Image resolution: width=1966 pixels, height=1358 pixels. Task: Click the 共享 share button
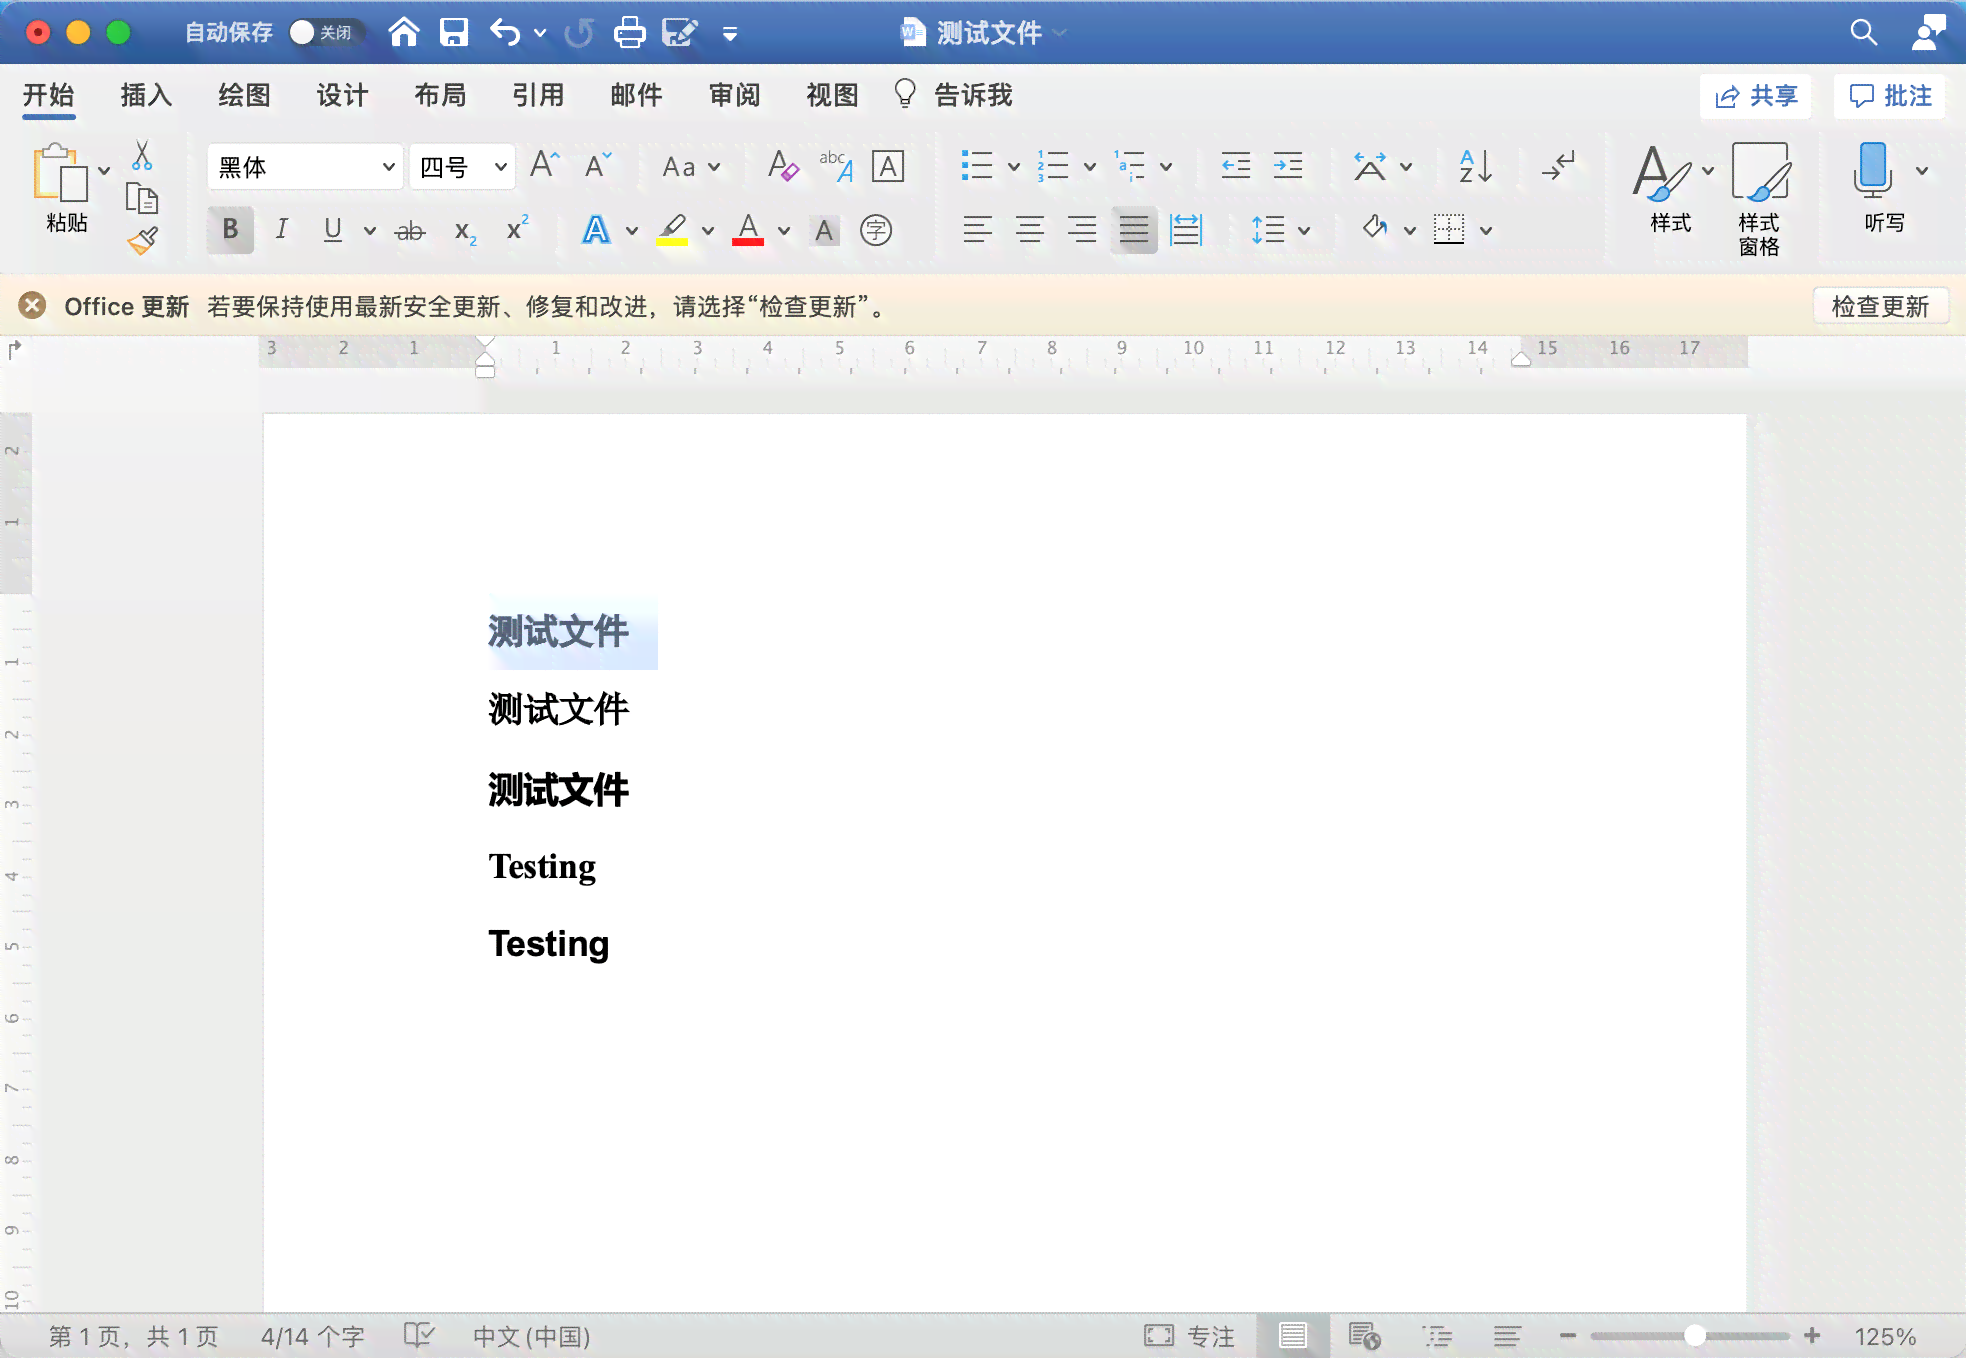click(x=1756, y=96)
